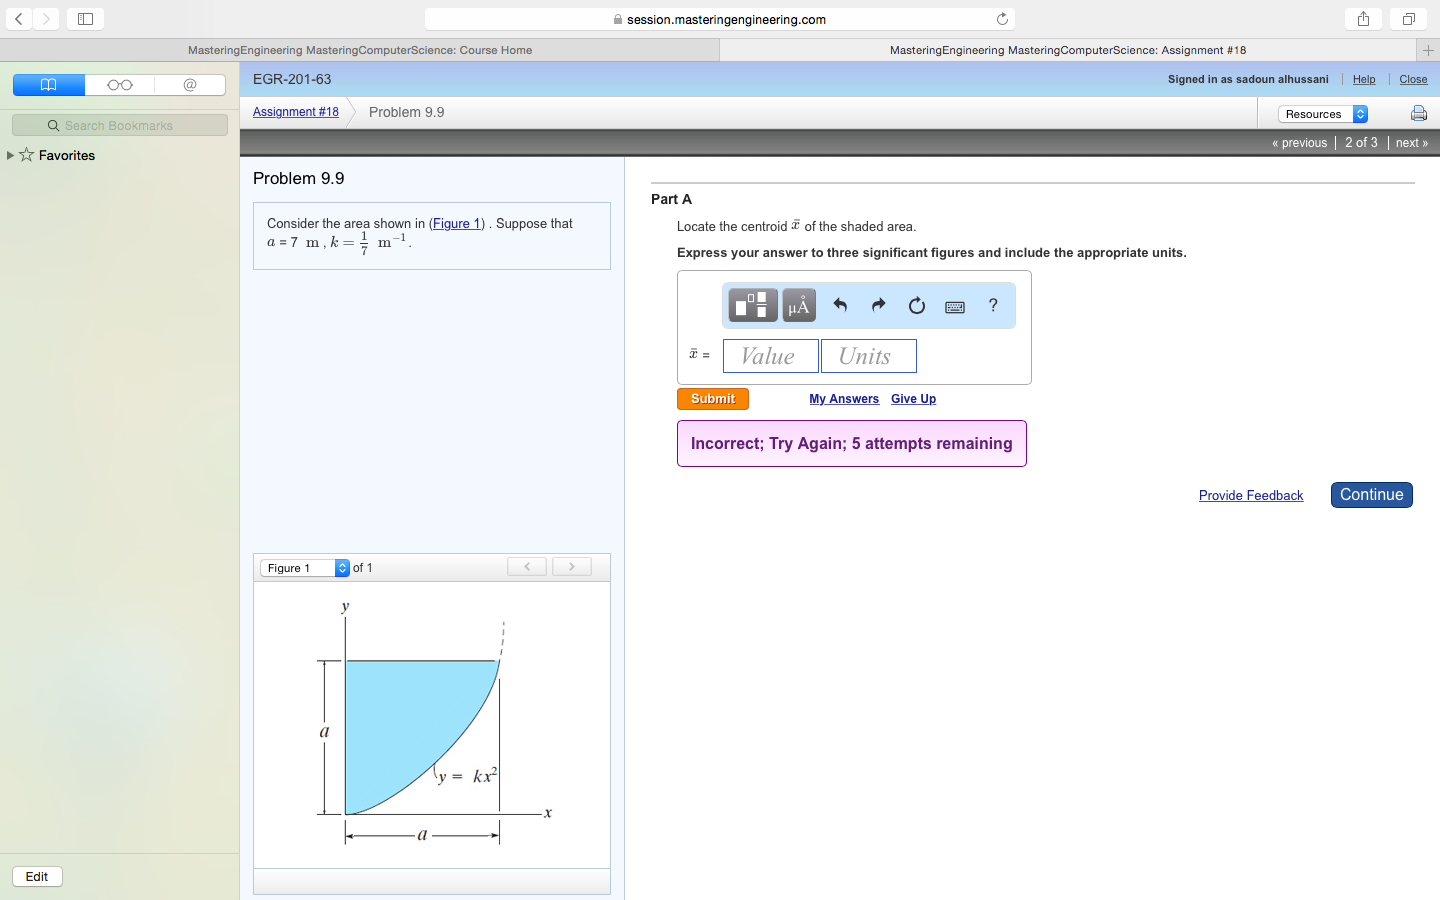1440x900 pixels.
Task: Switch to Shared Links @ icon
Action: coord(190,85)
